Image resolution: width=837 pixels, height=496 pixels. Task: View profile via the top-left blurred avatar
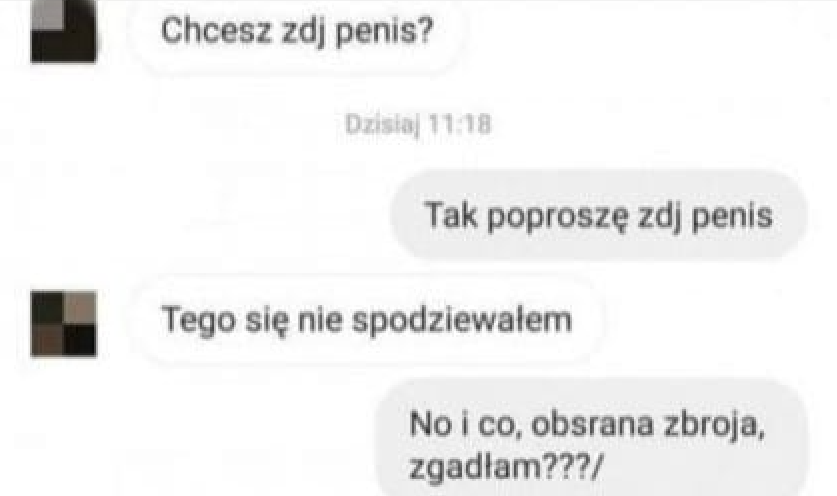[x=64, y=32]
